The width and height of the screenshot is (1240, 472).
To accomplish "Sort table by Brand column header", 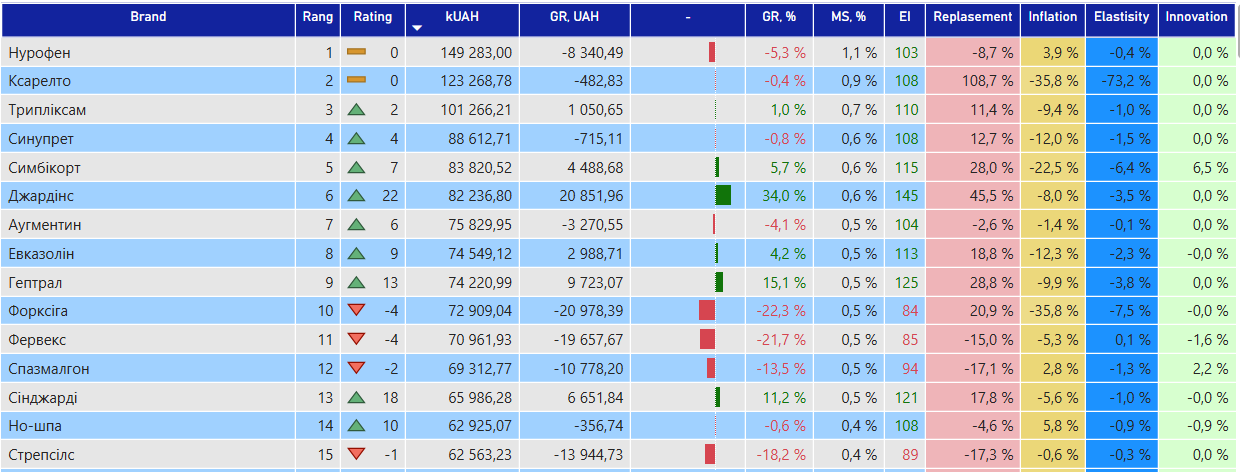I will tap(148, 17).
